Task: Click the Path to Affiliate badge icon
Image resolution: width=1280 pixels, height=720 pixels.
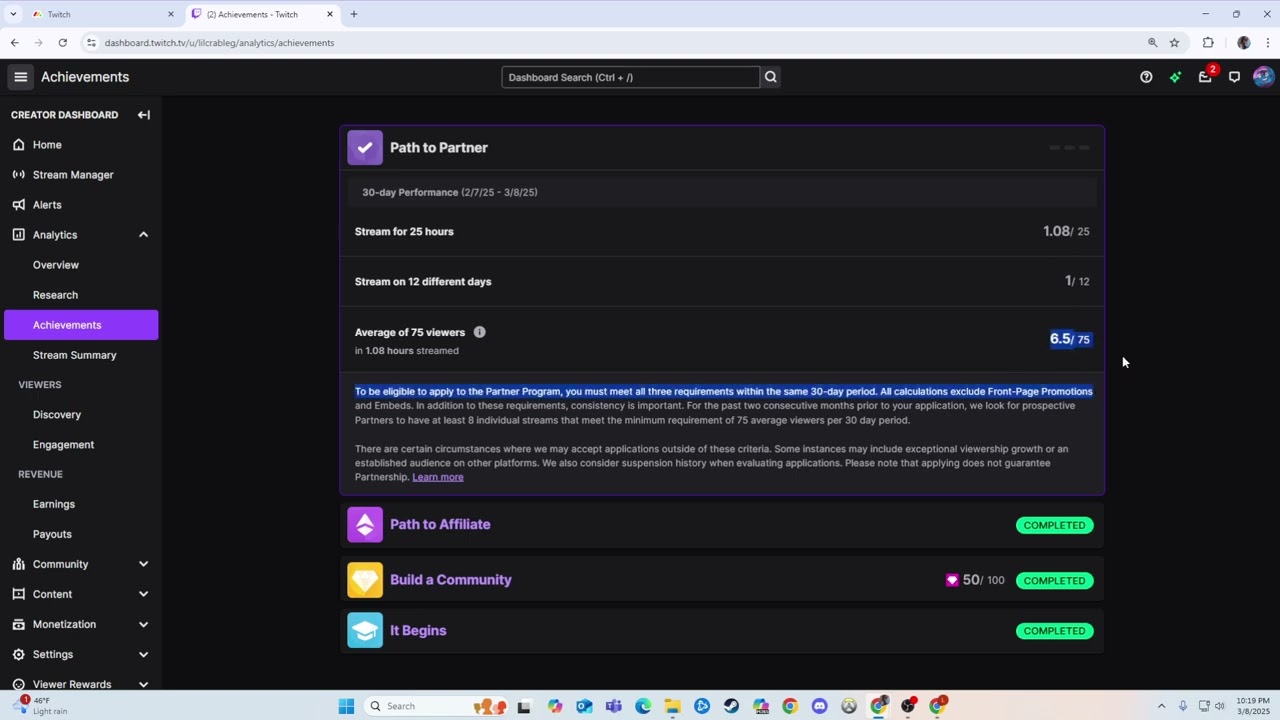Action: pos(365,525)
